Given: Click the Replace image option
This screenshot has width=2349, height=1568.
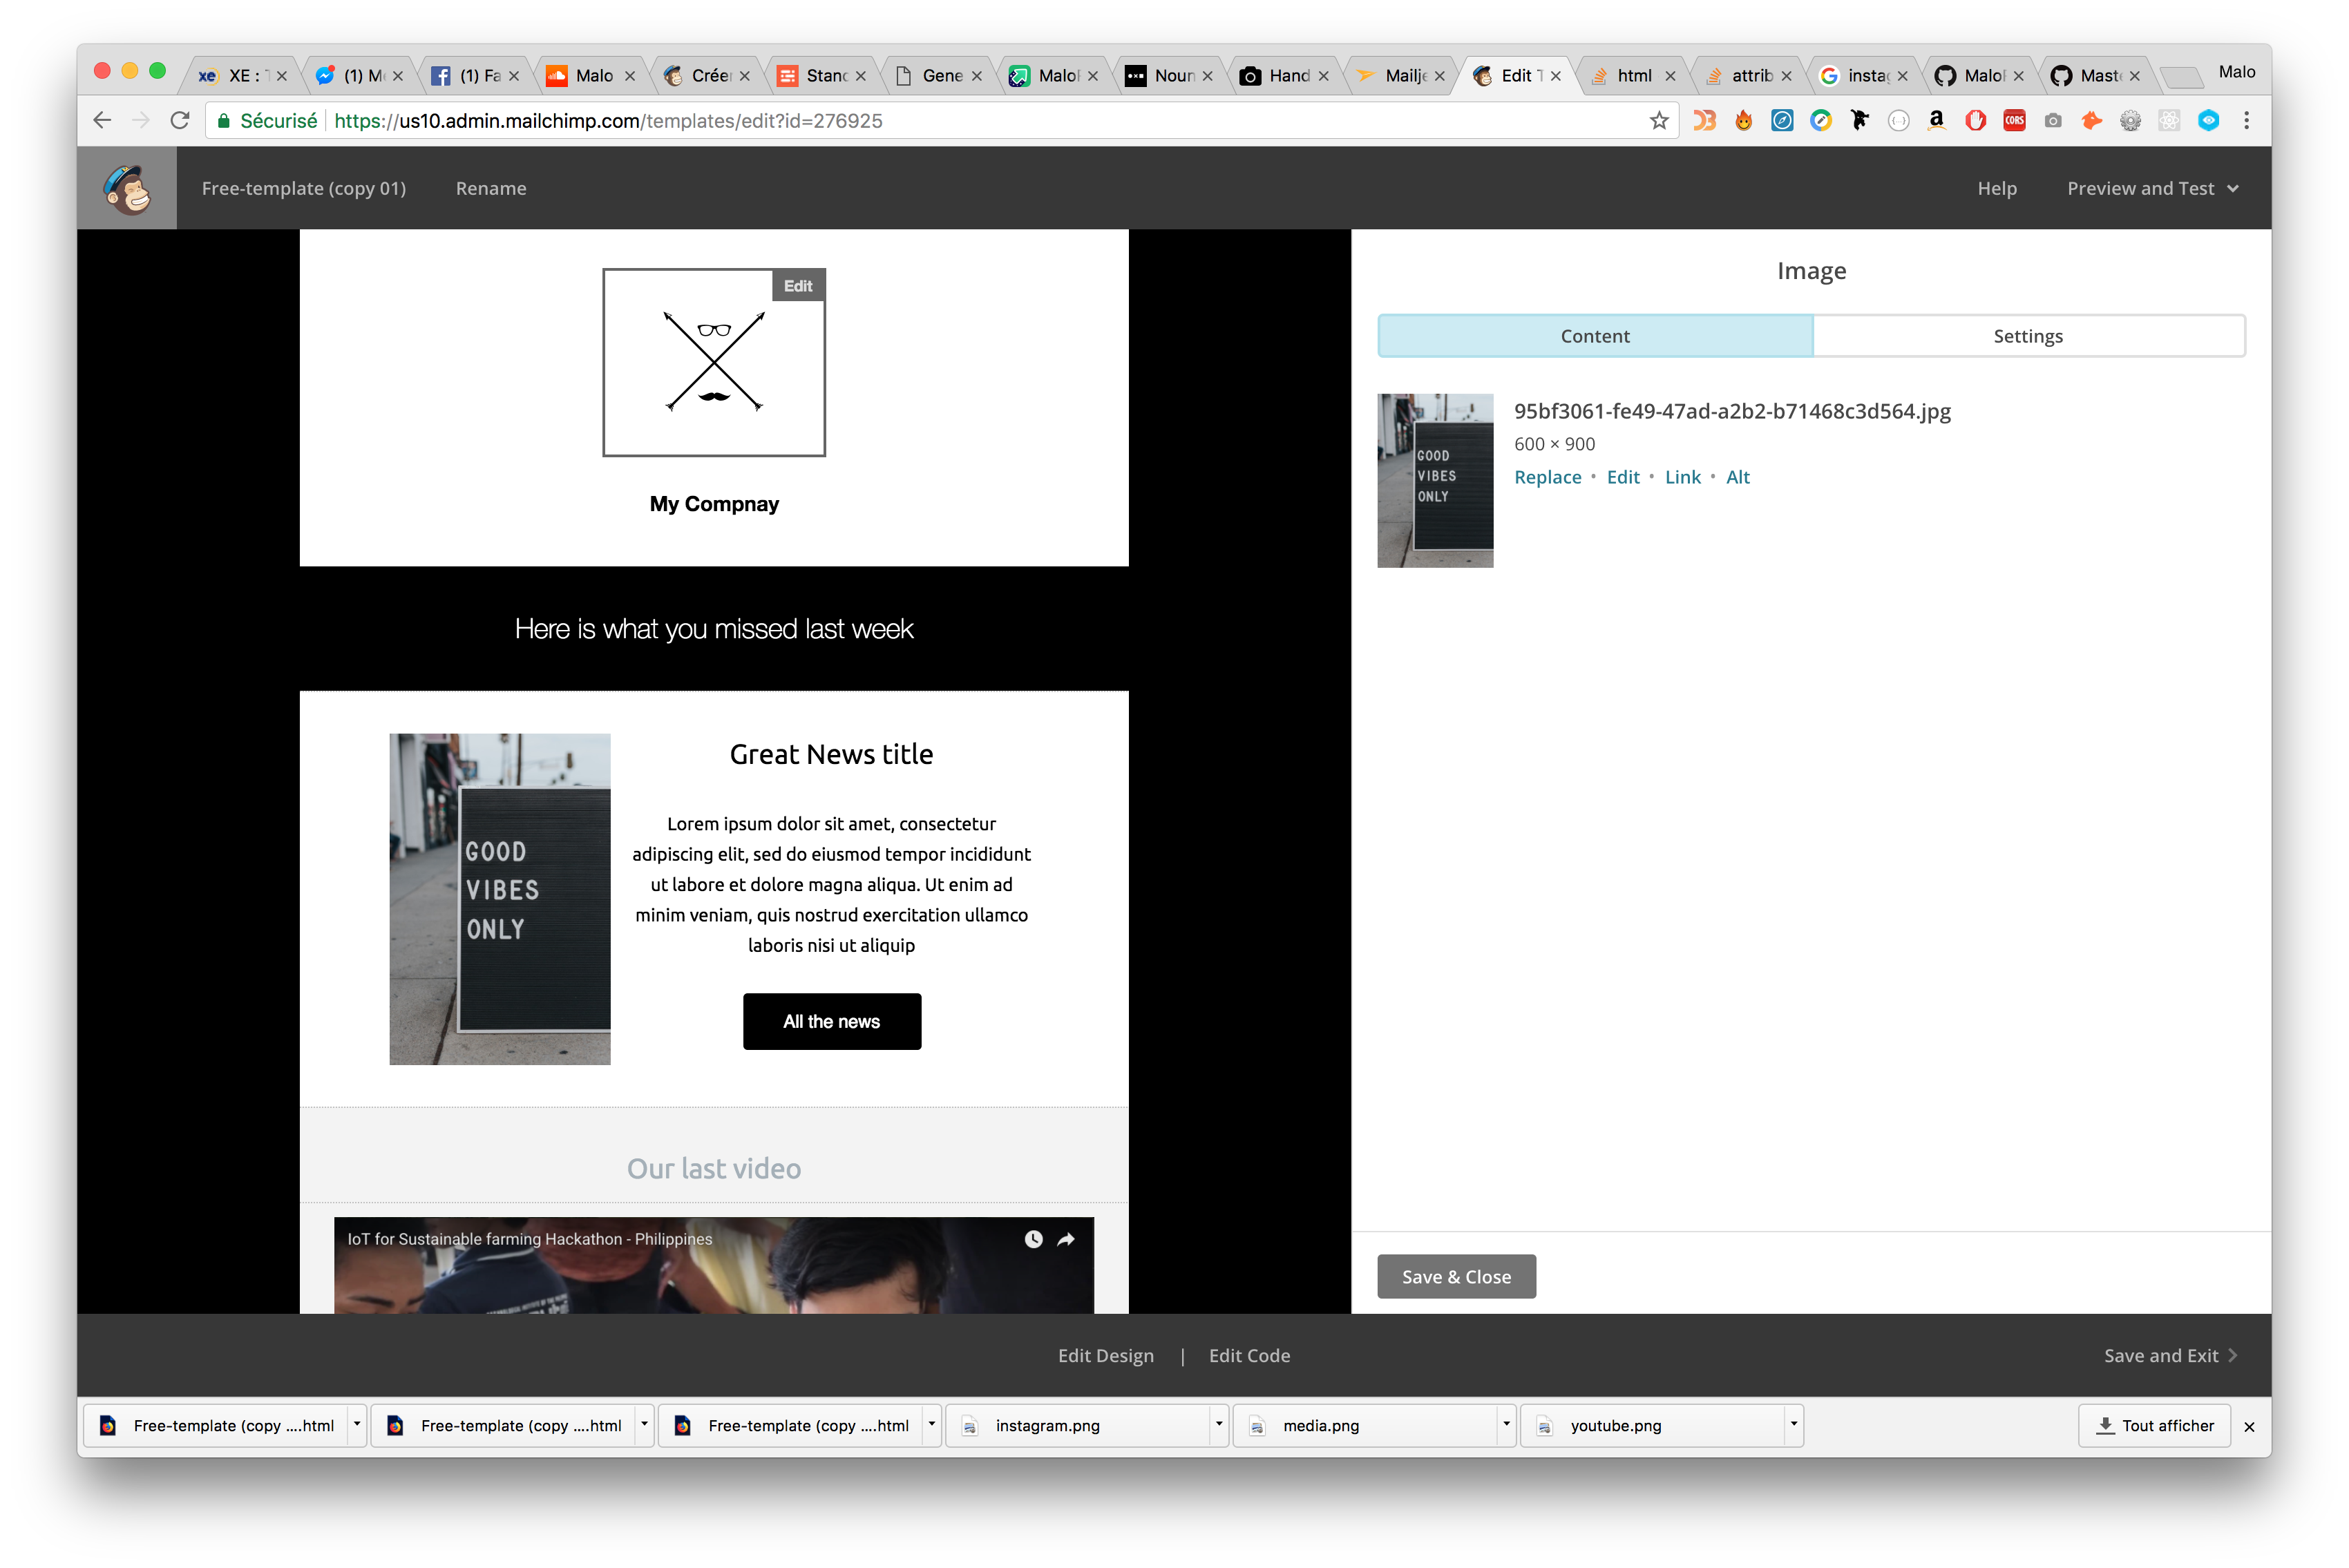Looking at the screenshot, I should click(x=1548, y=476).
